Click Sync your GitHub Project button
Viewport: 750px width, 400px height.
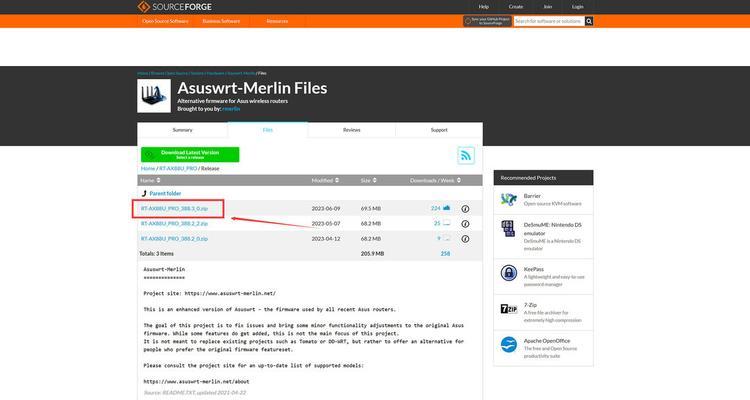487,21
